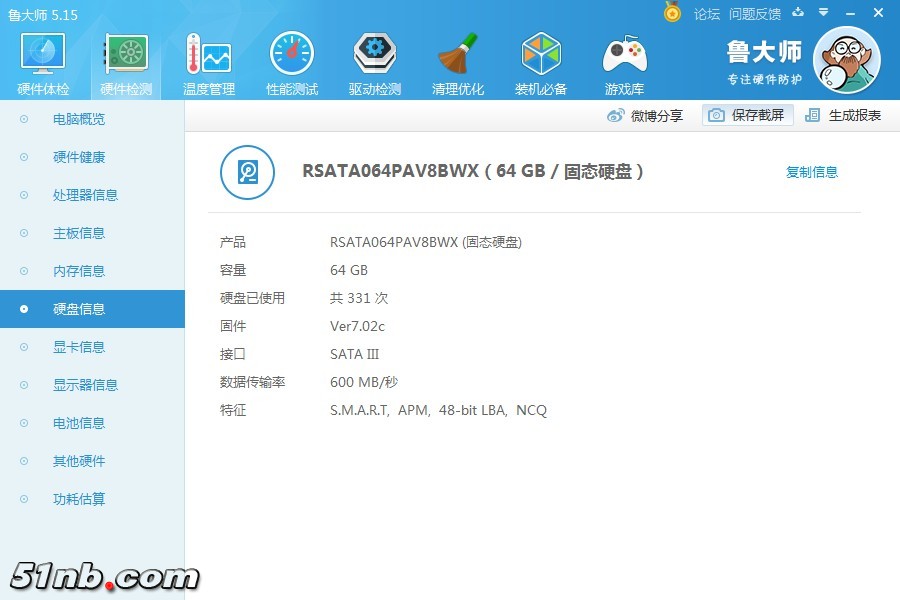Open 硬件体检 hardware checkup icon
The image size is (900, 600).
(43, 55)
